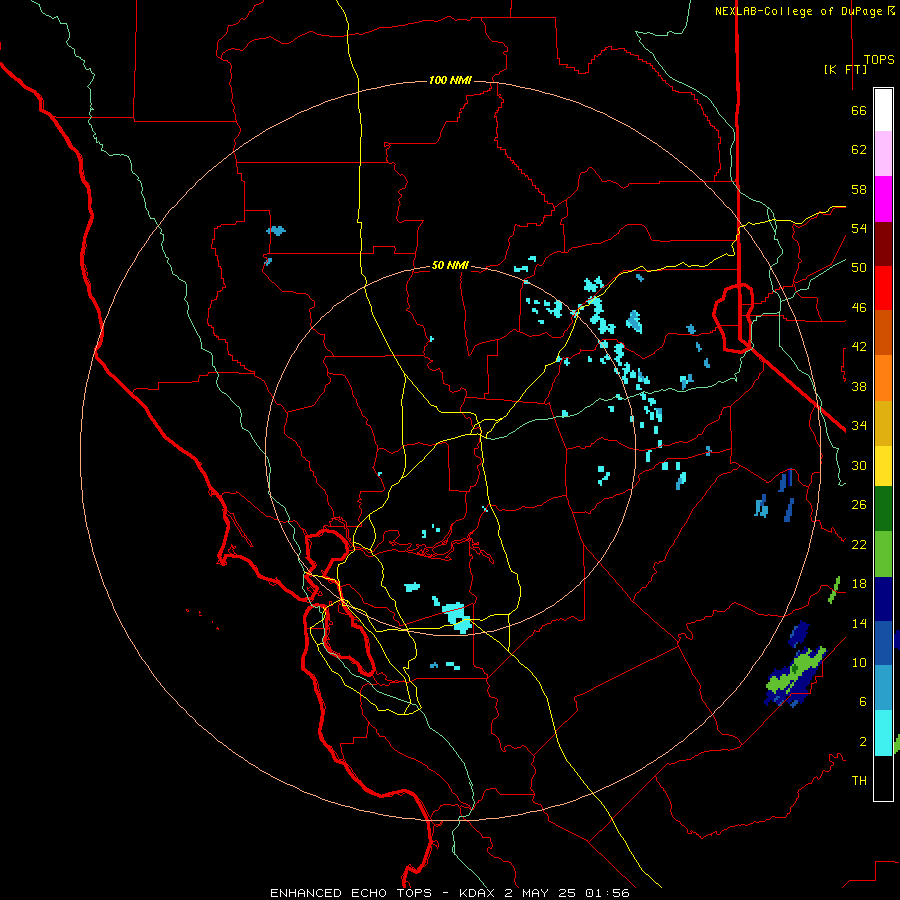Click legend value "26"

859,505
